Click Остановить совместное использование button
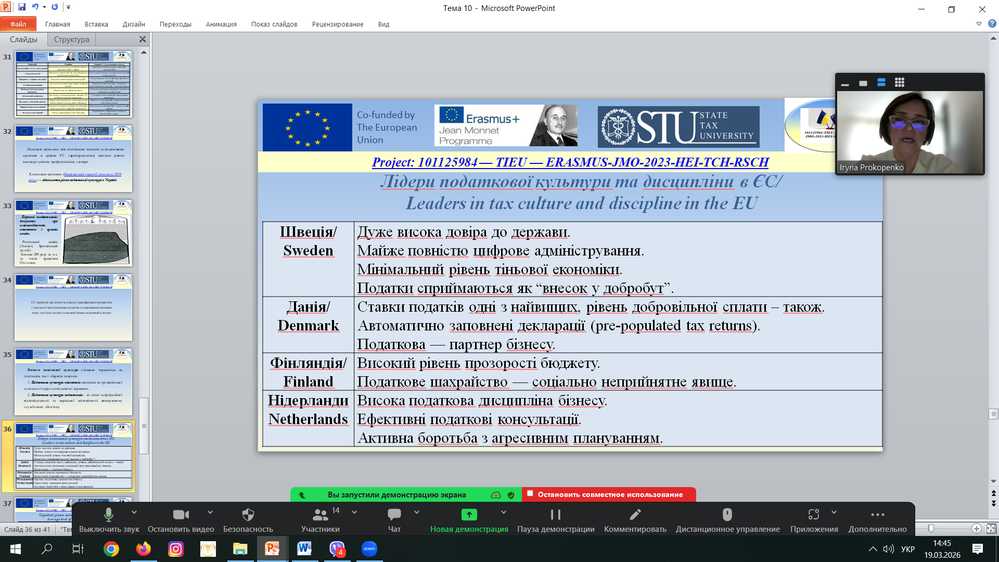999x562 pixels. point(609,494)
